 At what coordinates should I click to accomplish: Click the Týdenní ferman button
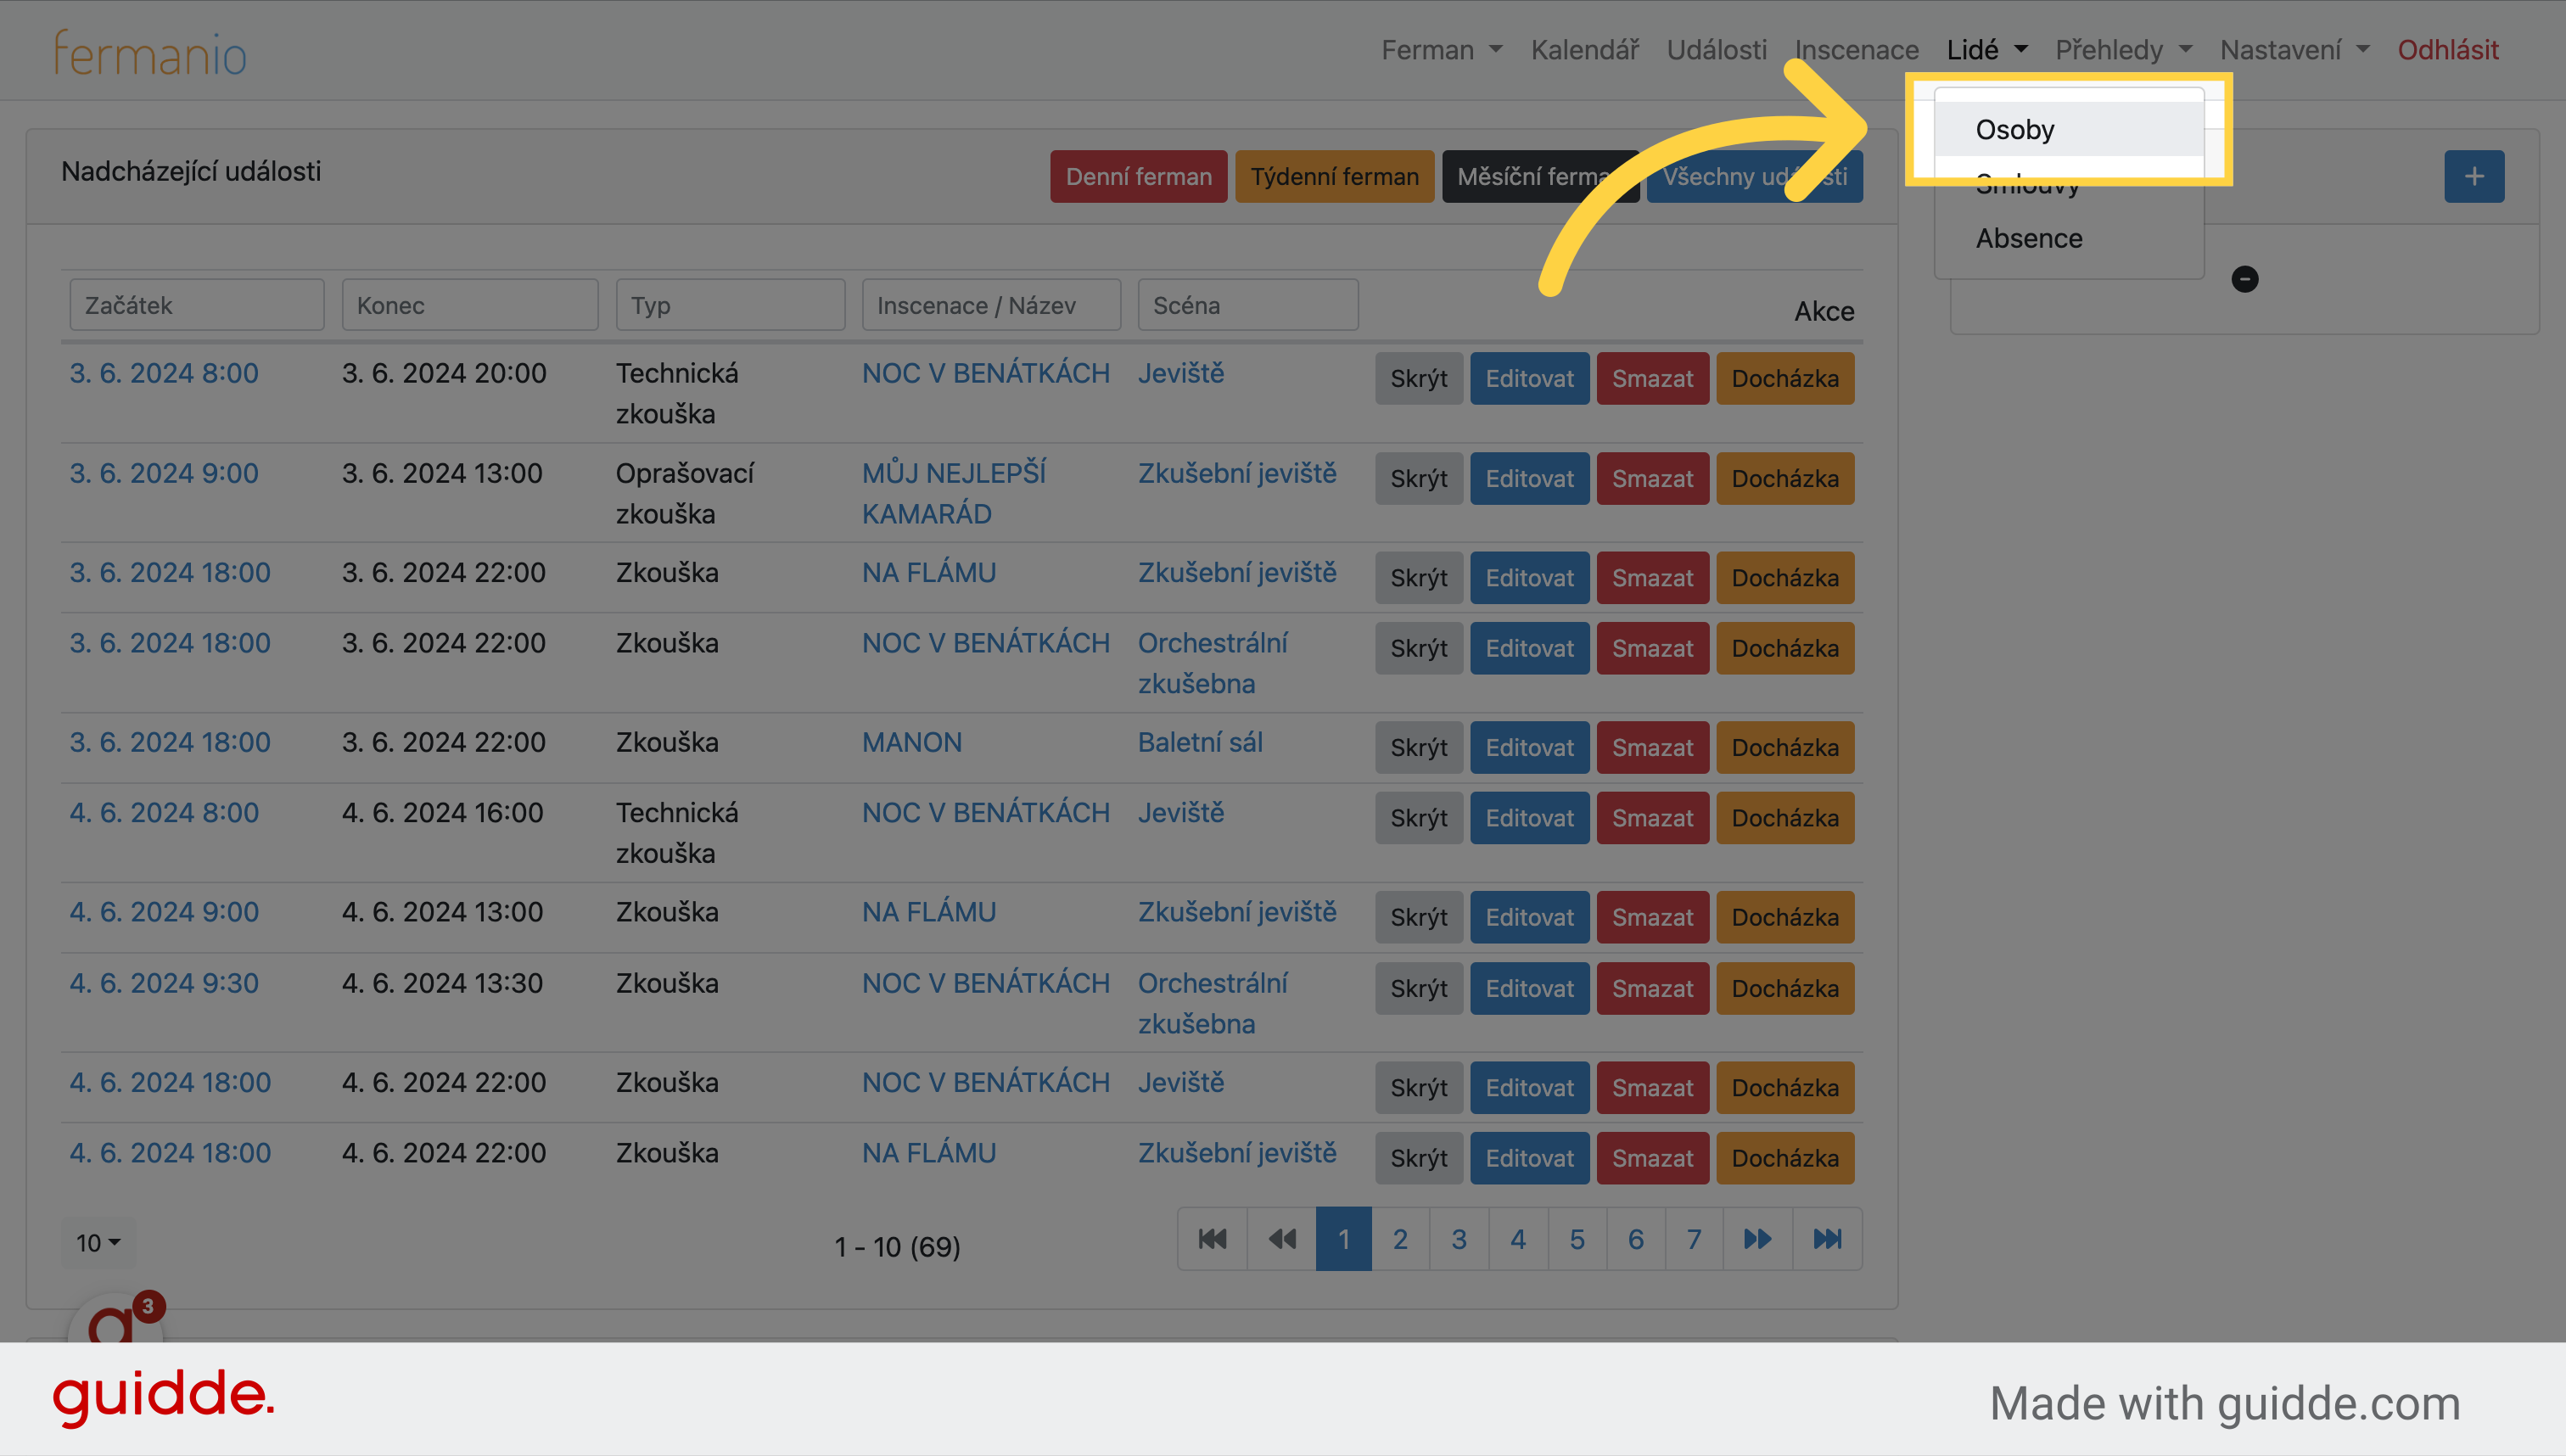click(1334, 176)
